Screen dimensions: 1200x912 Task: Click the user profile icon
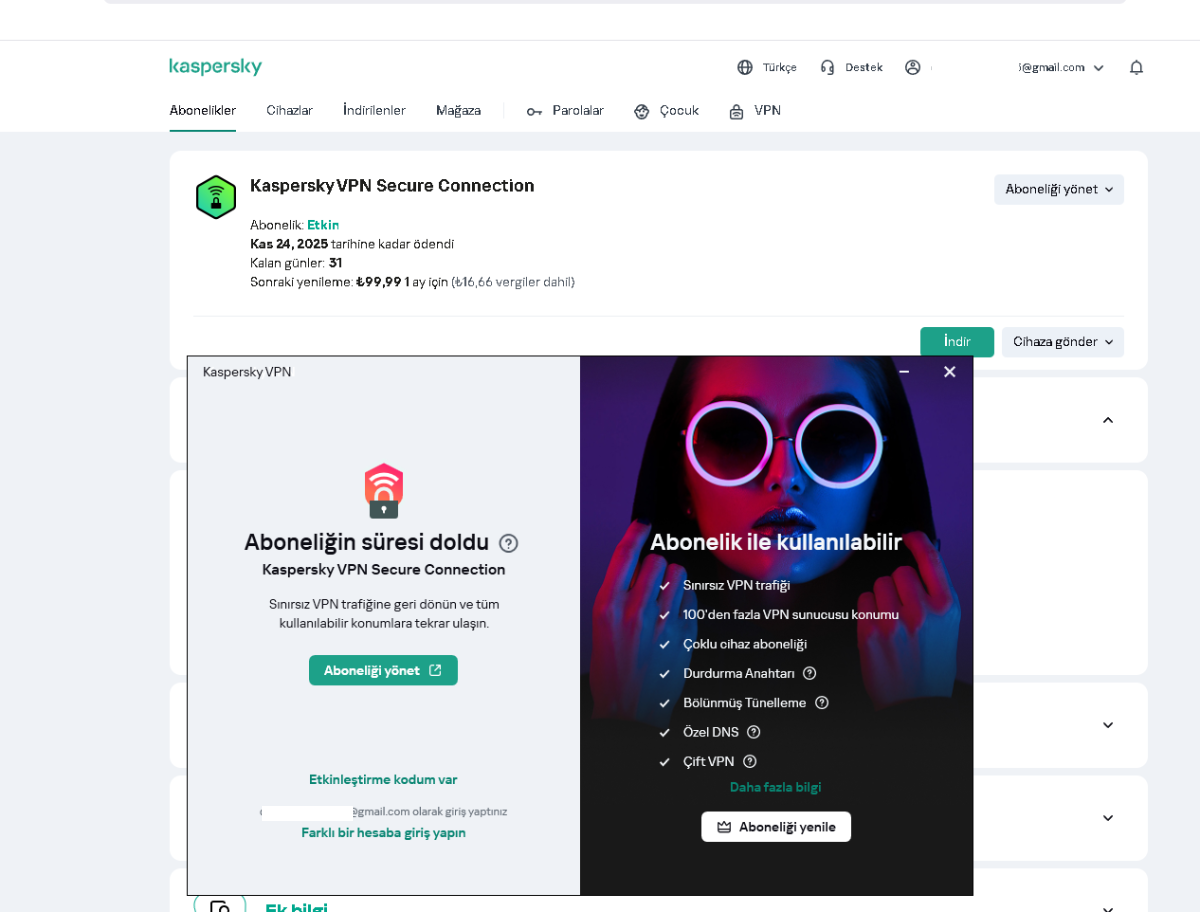click(x=912, y=67)
